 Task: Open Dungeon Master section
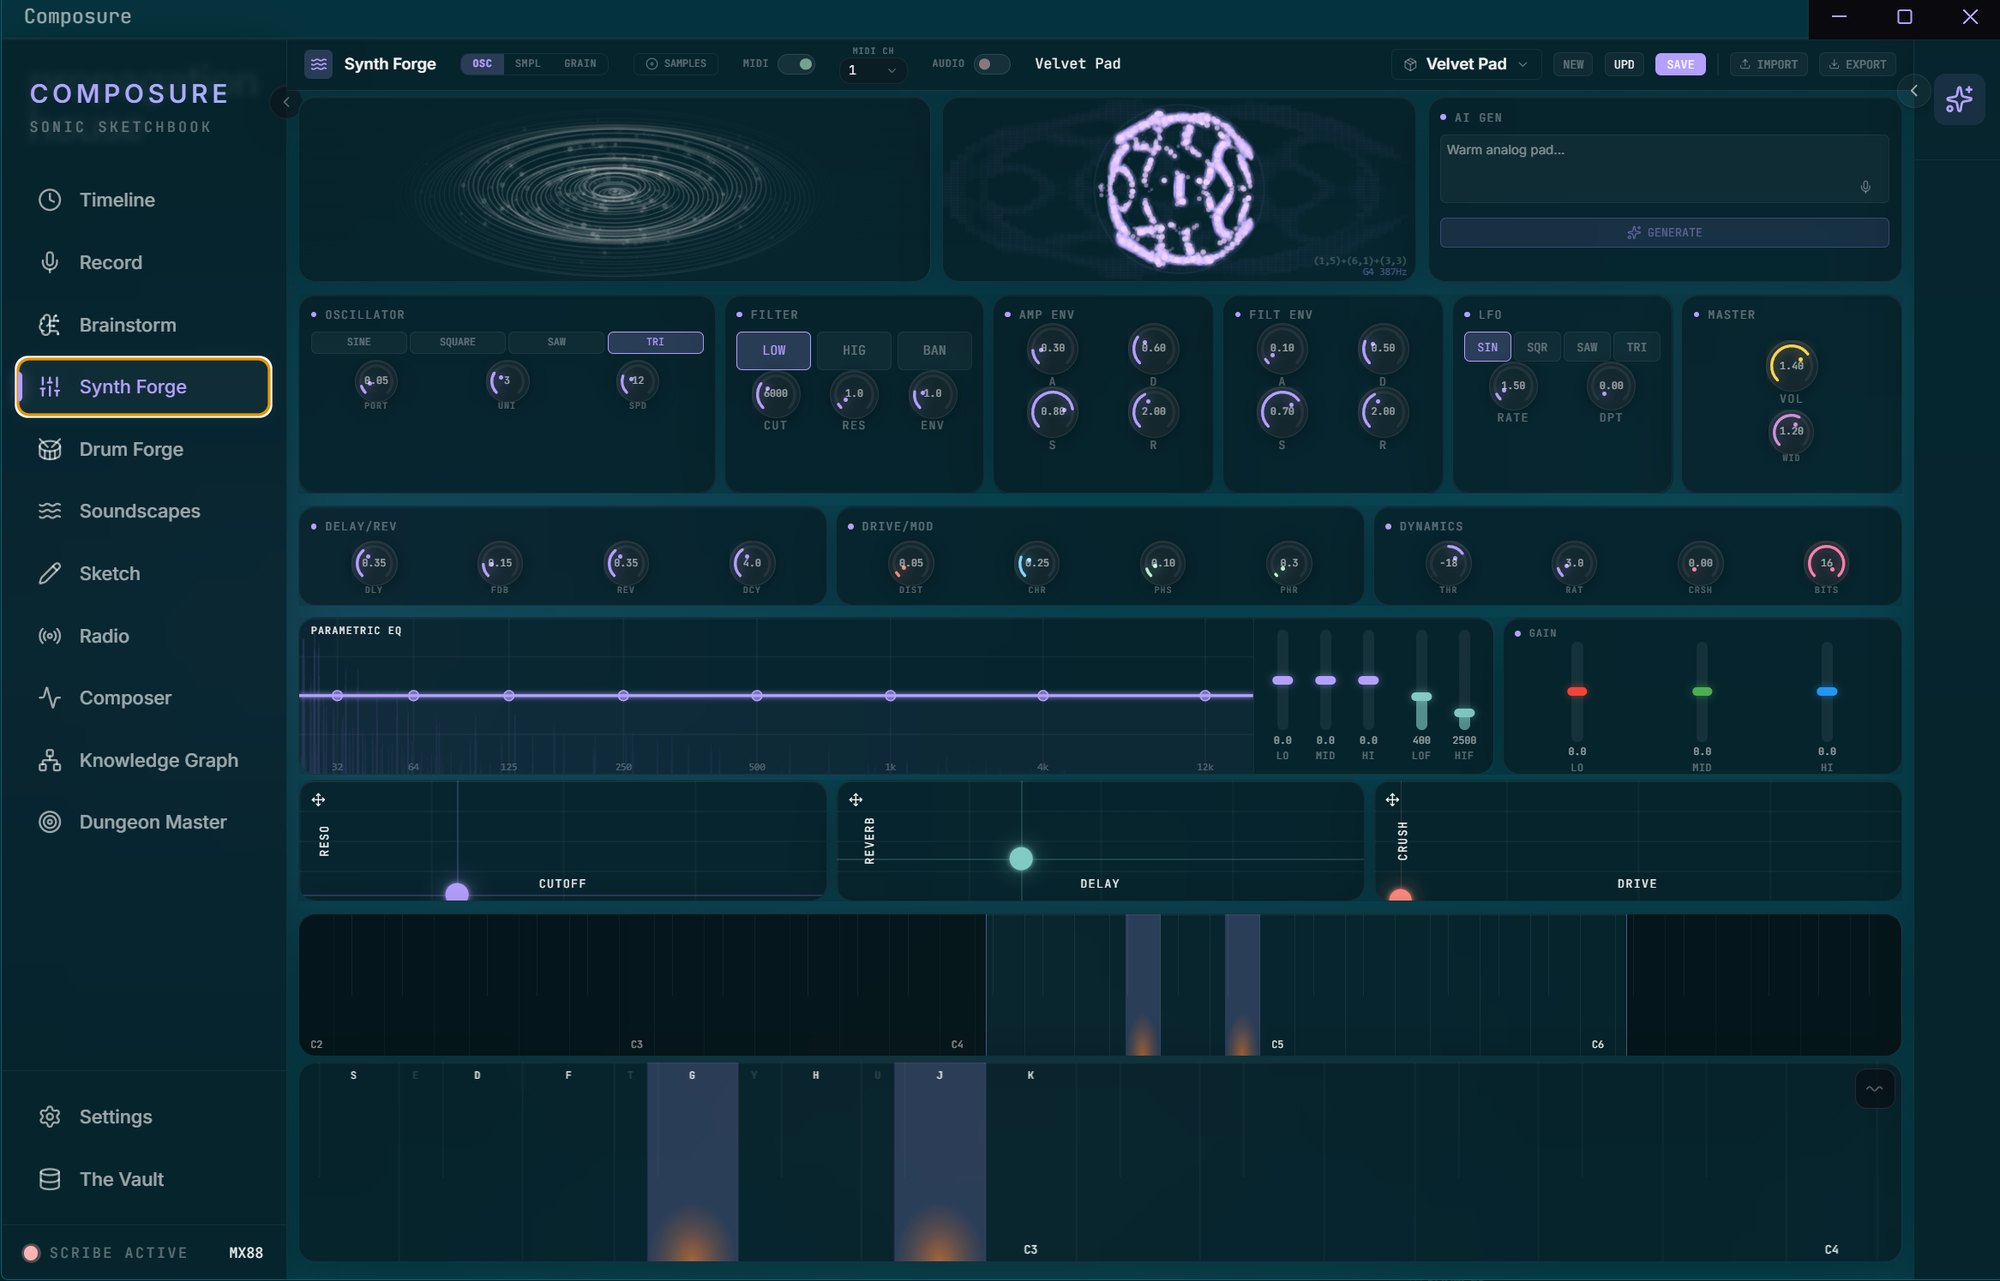click(x=143, y=822)
